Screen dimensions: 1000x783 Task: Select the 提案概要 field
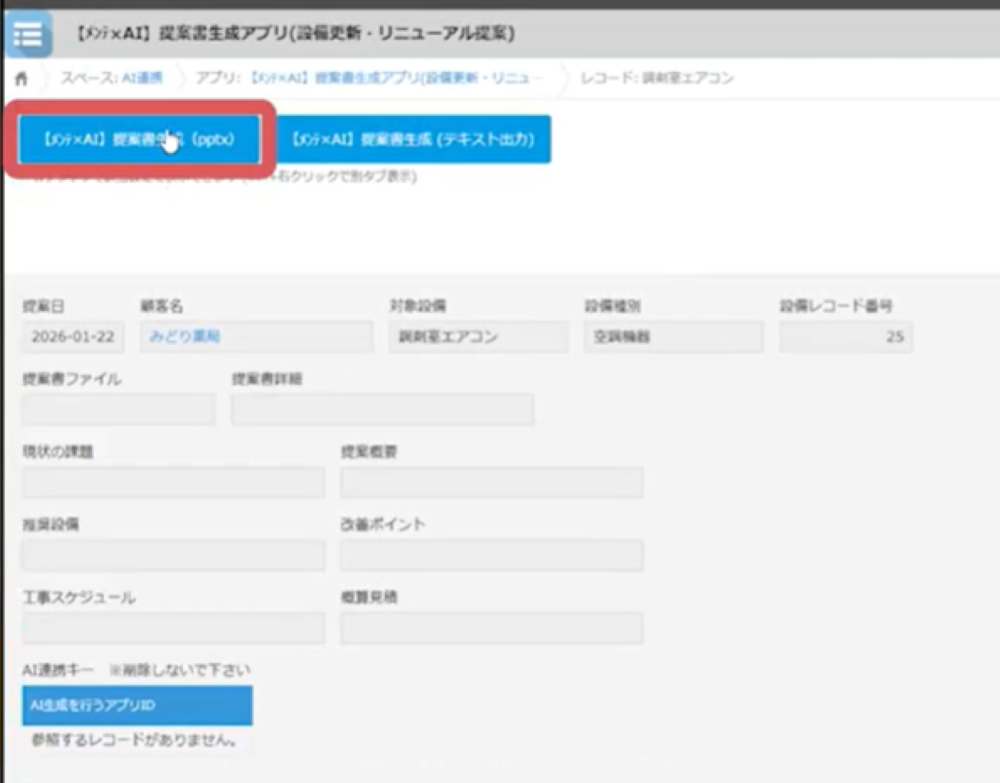point(491,483)
